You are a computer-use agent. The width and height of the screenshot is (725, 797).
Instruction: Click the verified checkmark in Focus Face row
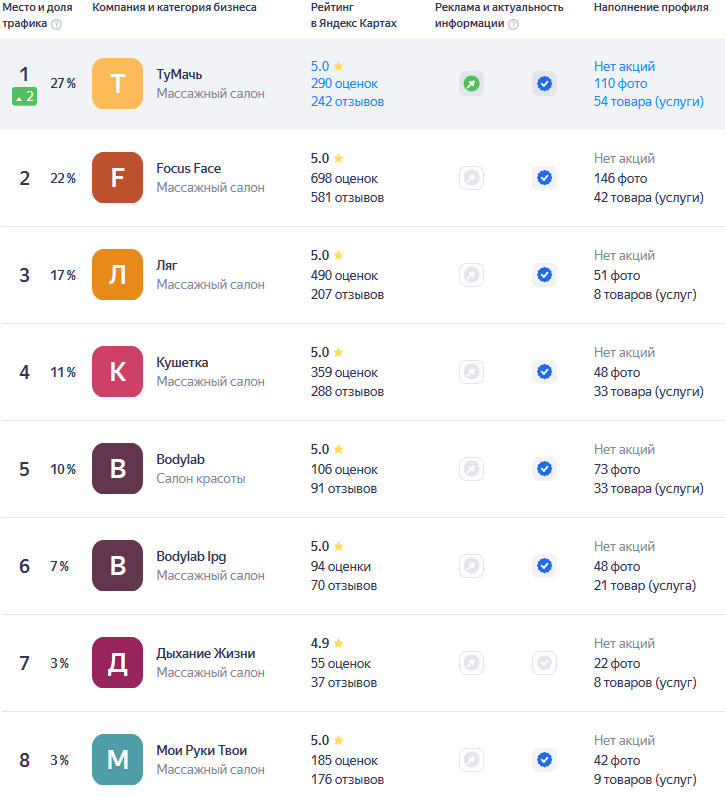click(545, 178)
